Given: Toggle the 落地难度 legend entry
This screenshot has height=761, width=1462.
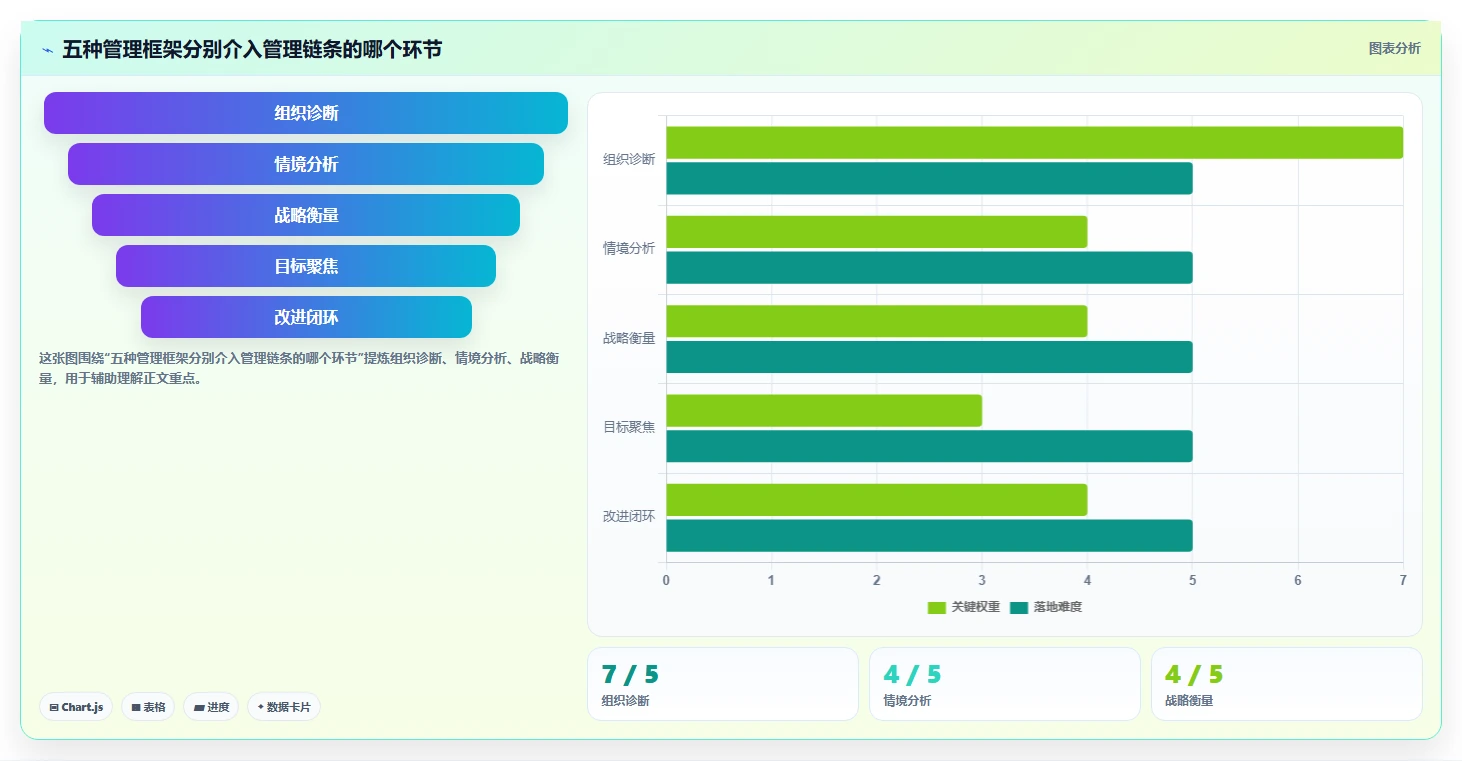Looking at the screenshot, I should pos(1046,607).
